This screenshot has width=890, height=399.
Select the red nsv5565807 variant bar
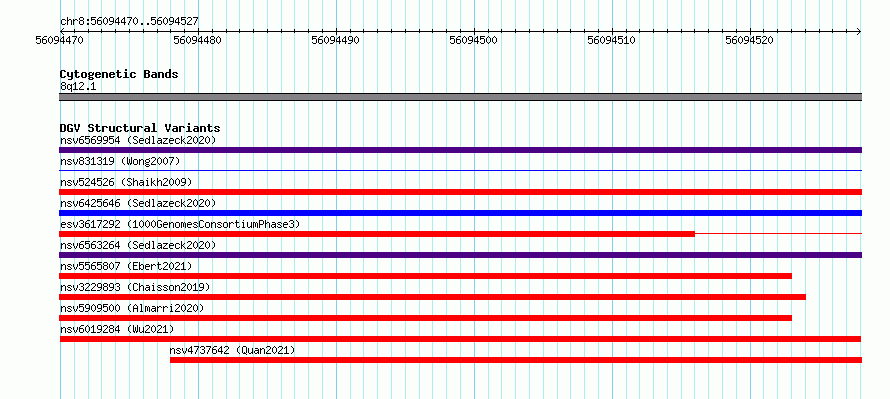pyautogui.click(x=426, y=276)
